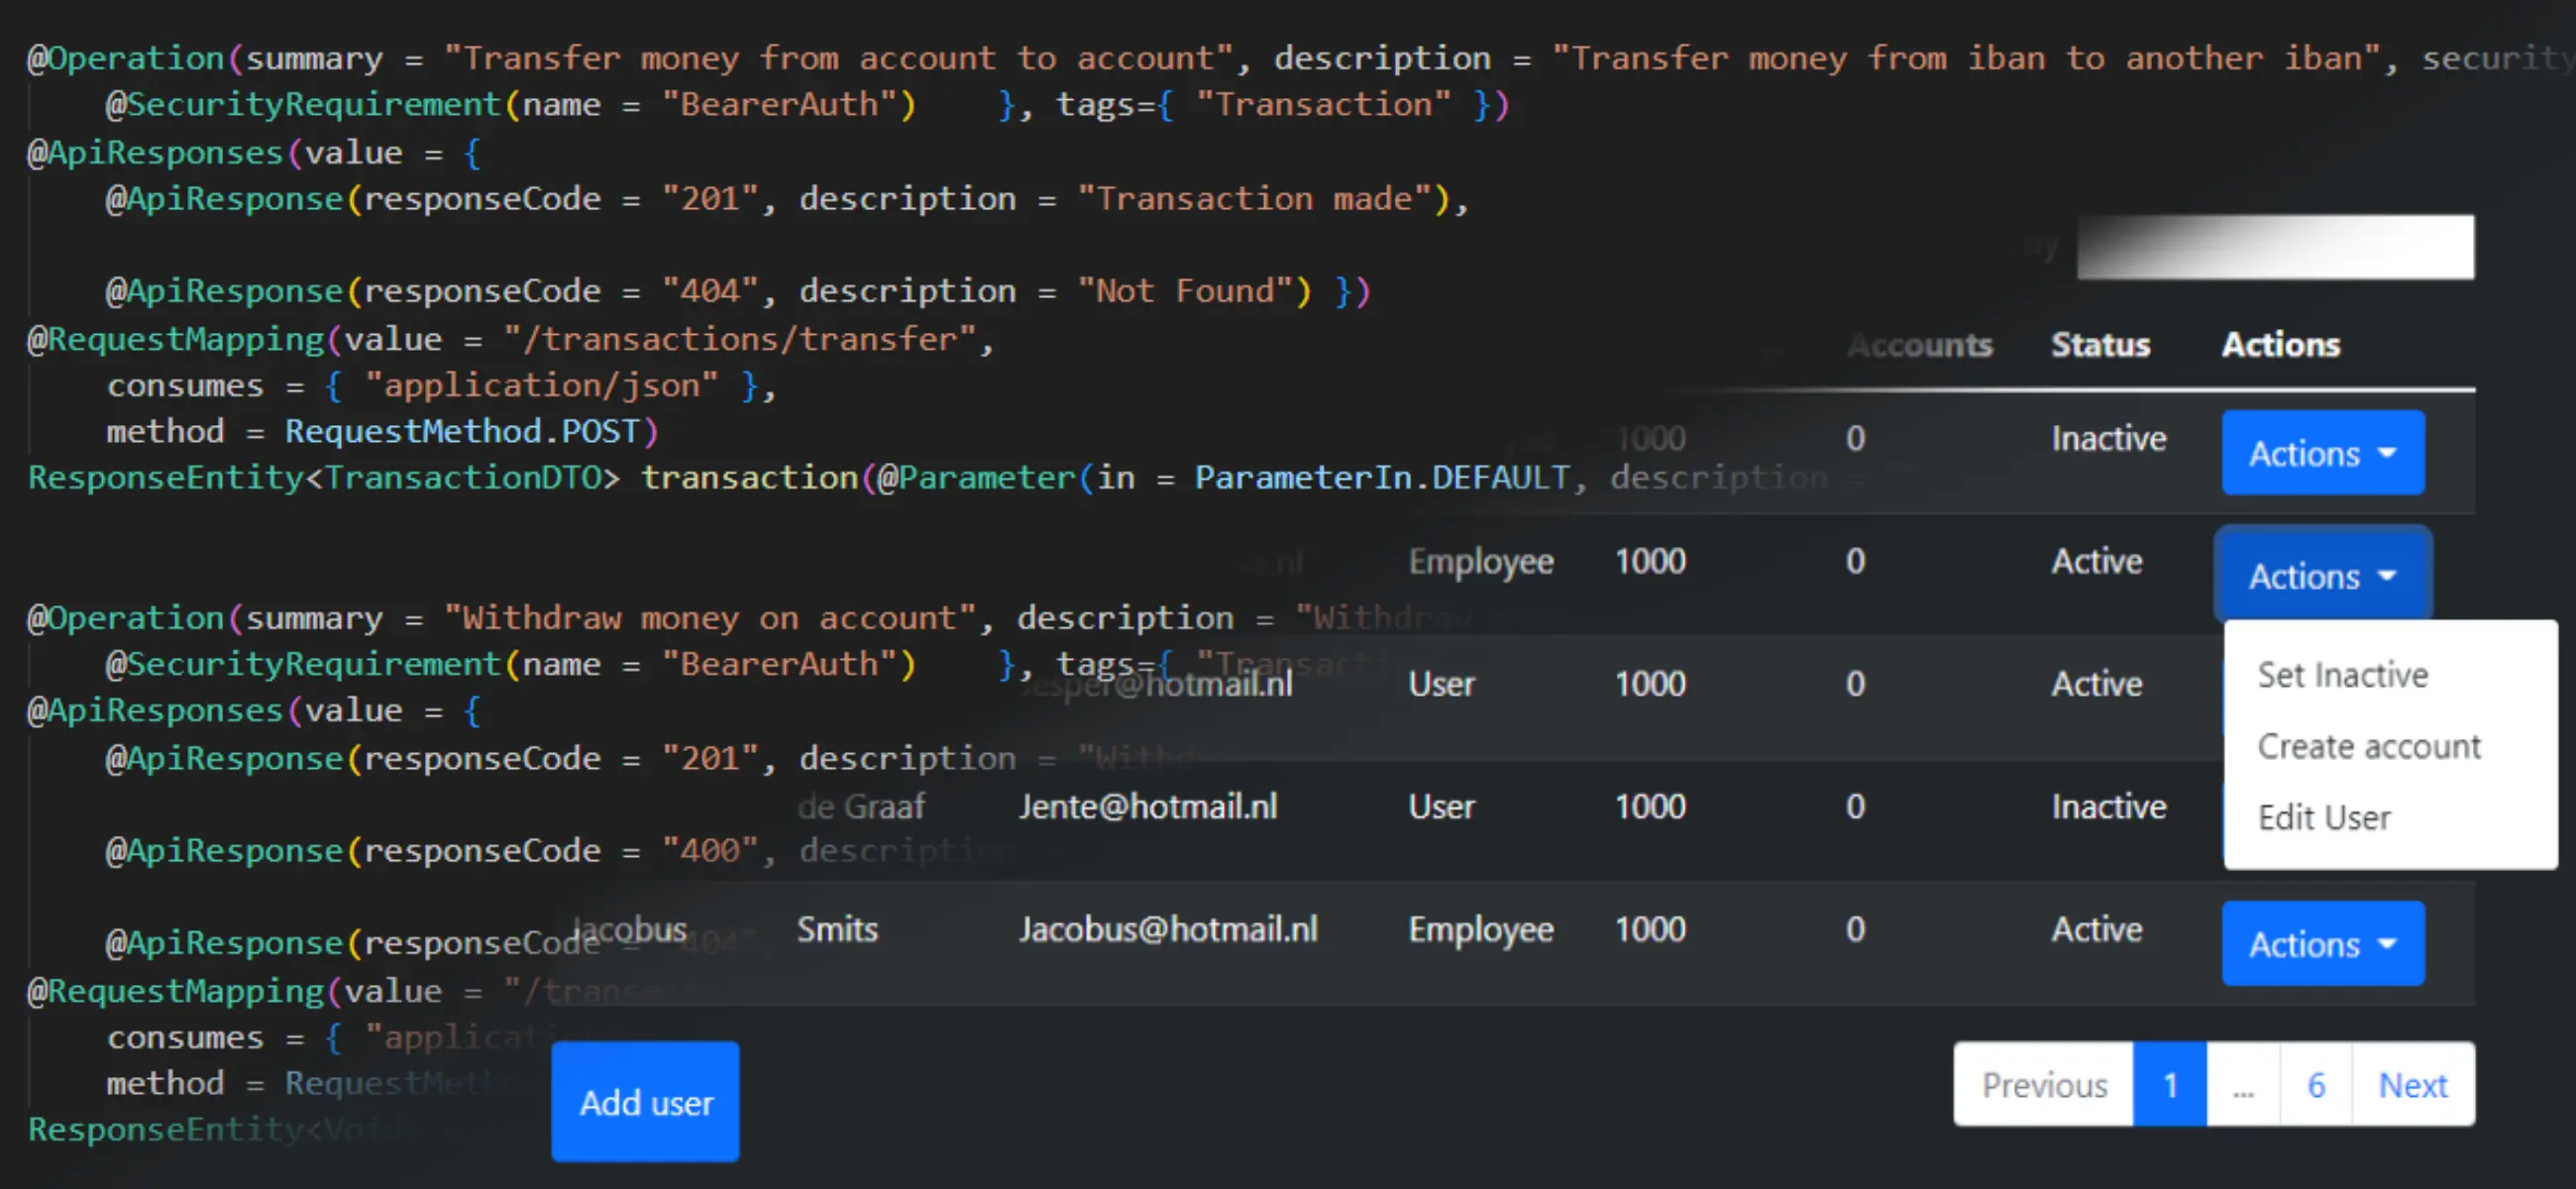Select page 1 in pagination
The image size is (2576, 1189).
(x=2172, y=1084)
